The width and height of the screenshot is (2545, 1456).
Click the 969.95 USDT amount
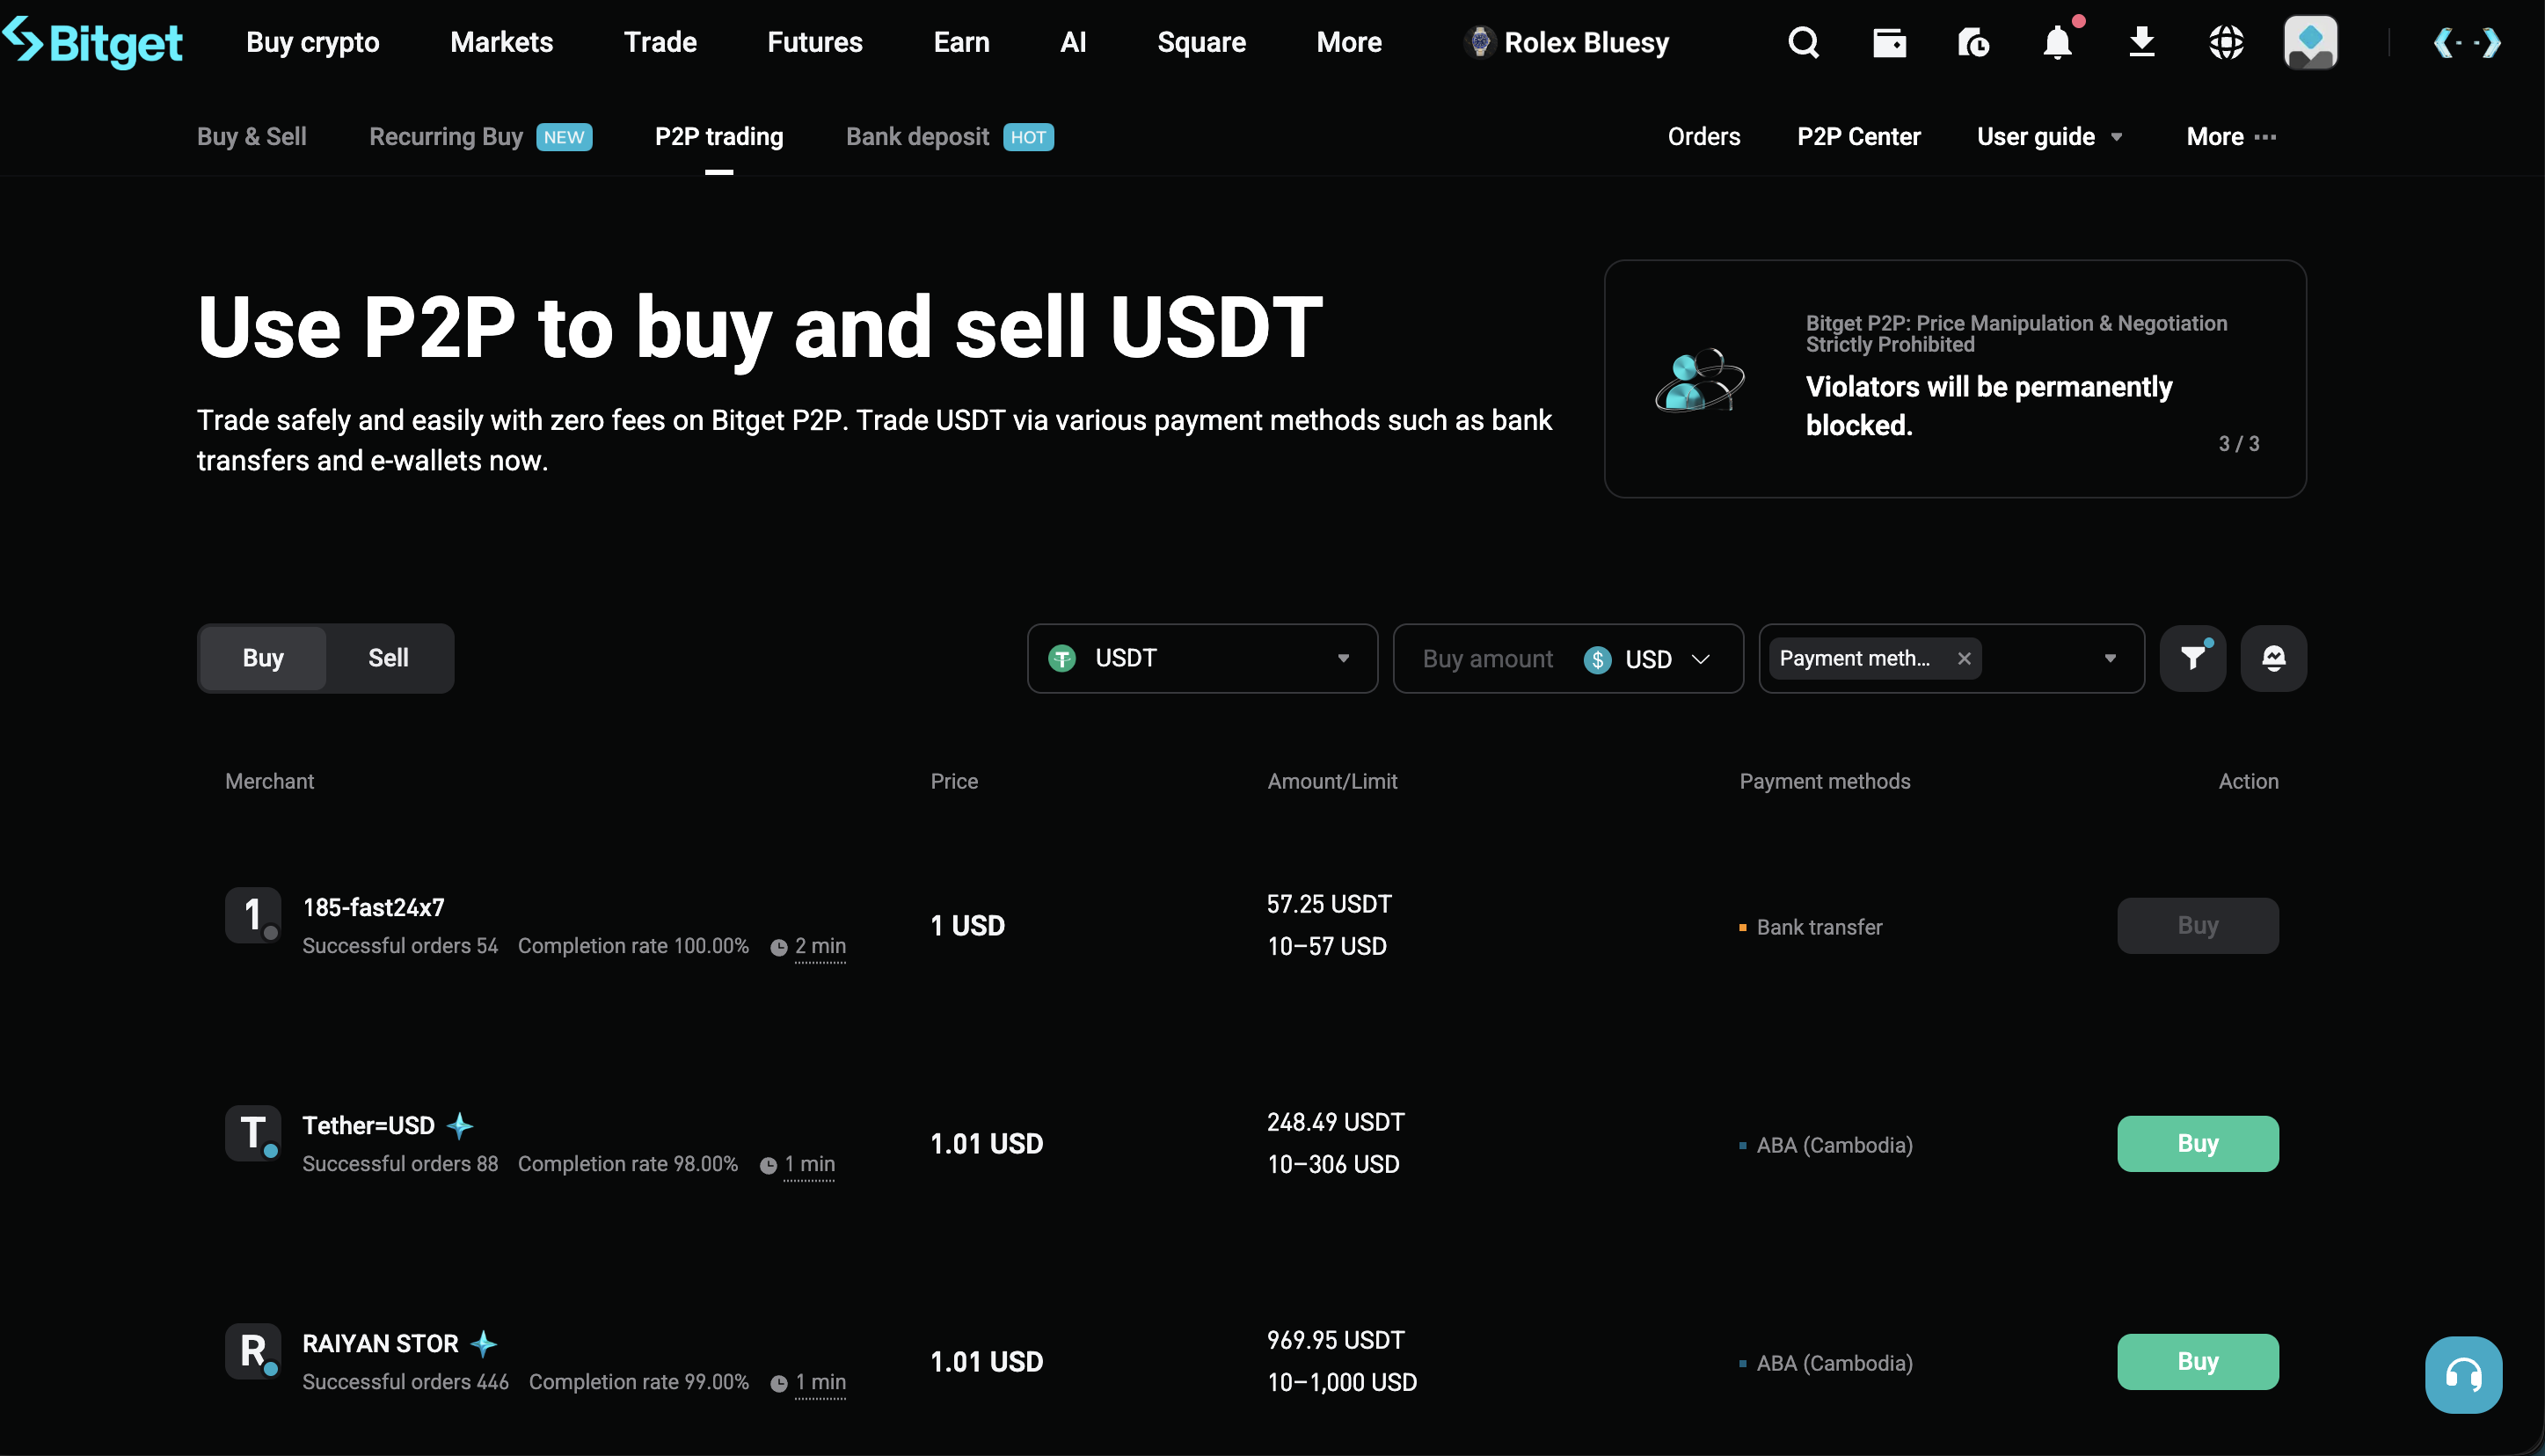pos(1335,1340)
